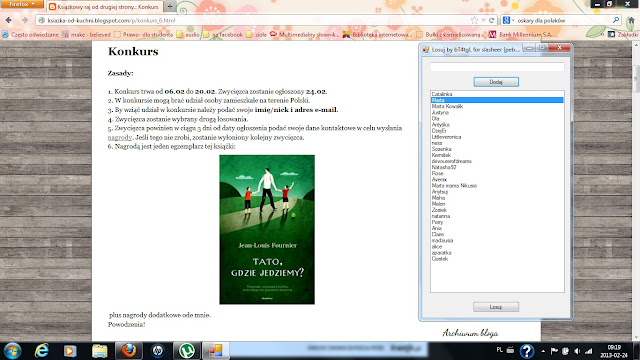
Task: Click the 'Tato, gdzie jedziemy?' book cover
Action: 267,229
